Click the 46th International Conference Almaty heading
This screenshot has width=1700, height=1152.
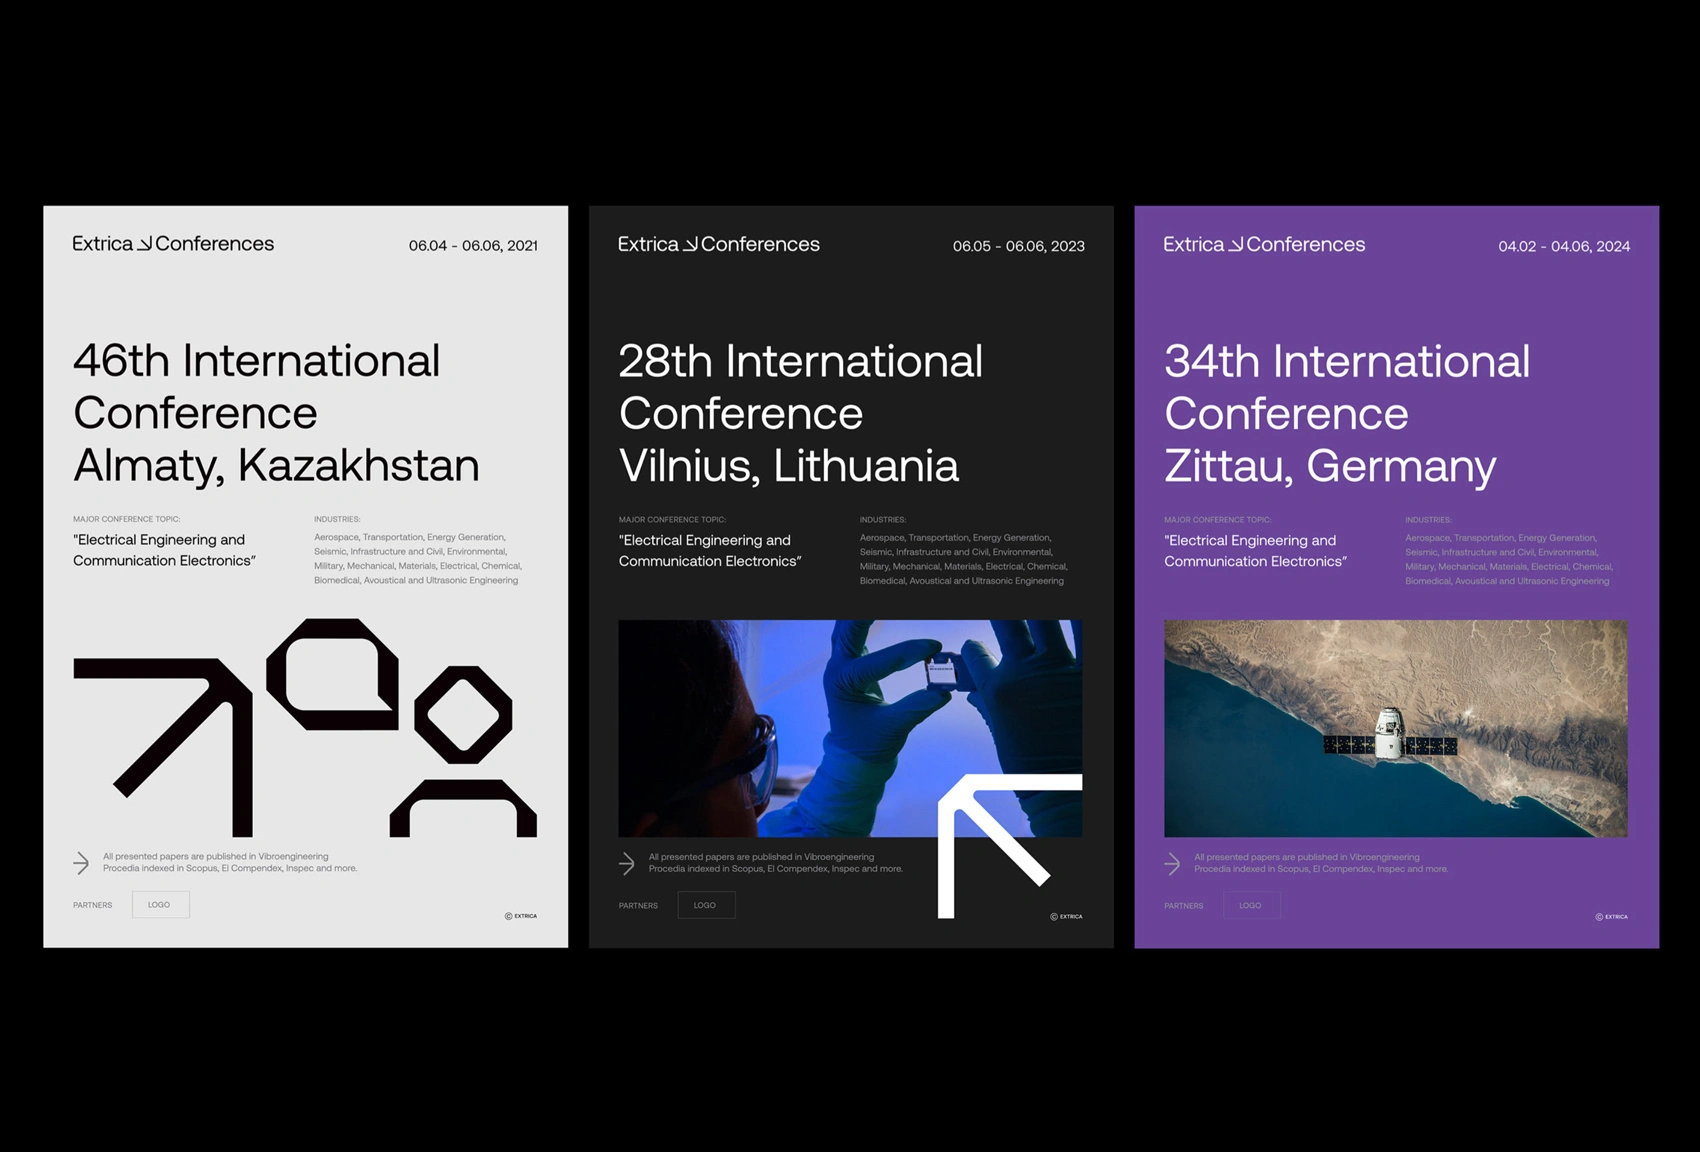276,413
